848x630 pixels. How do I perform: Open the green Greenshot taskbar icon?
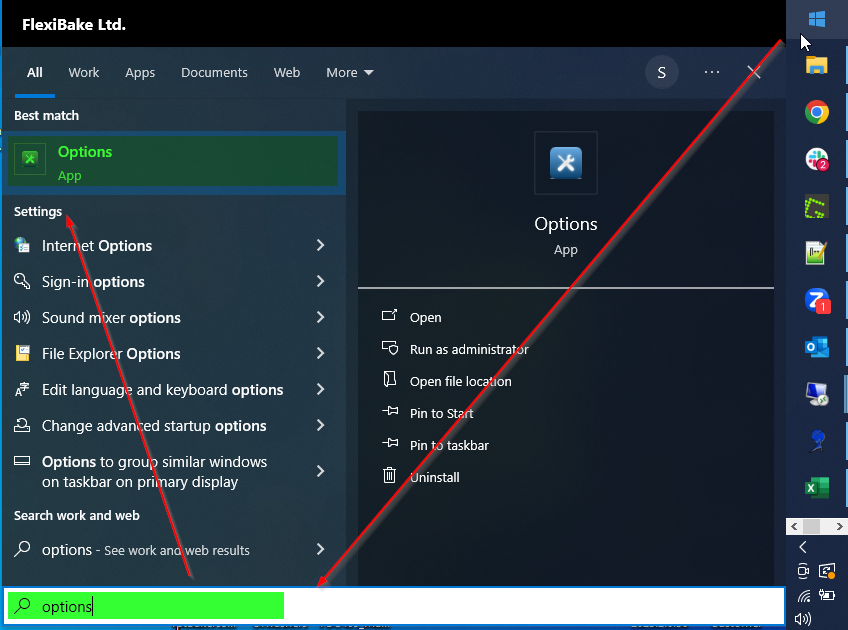pos(817,207)
